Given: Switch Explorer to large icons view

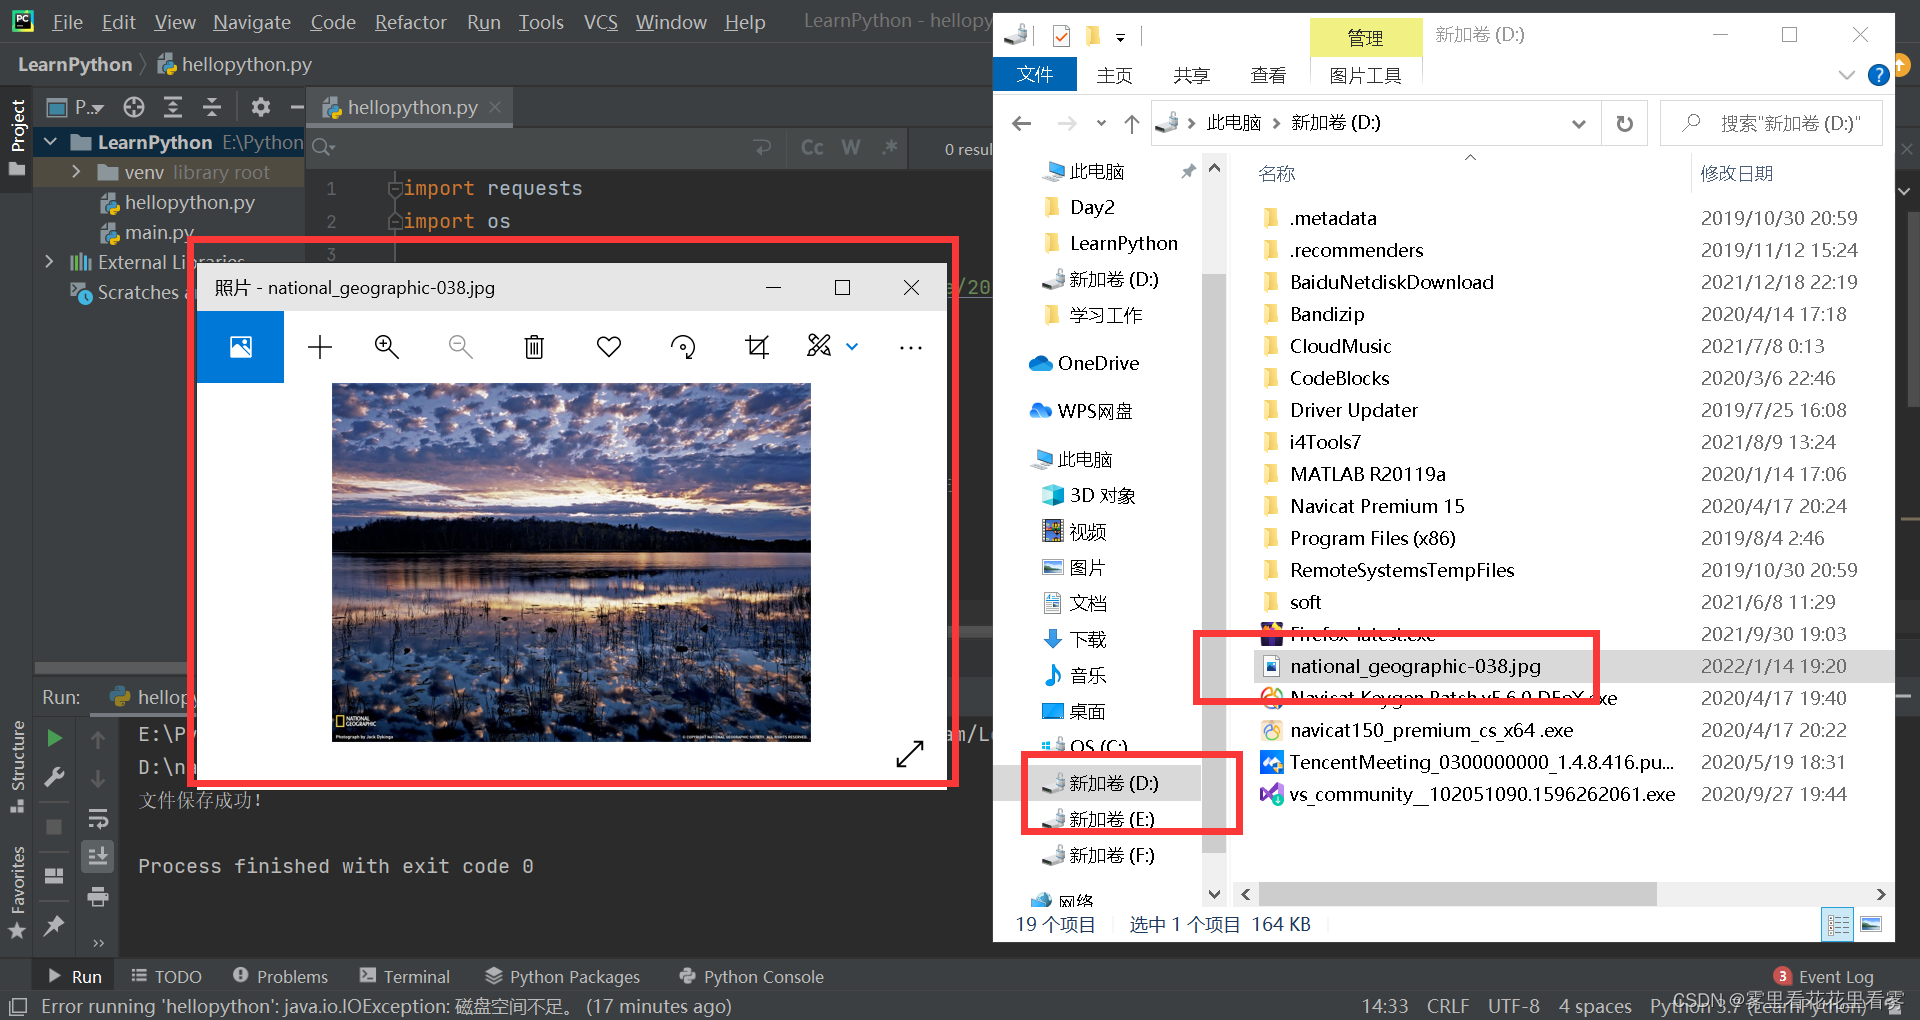Looking at the screenshot, I should coord(1871,924).
